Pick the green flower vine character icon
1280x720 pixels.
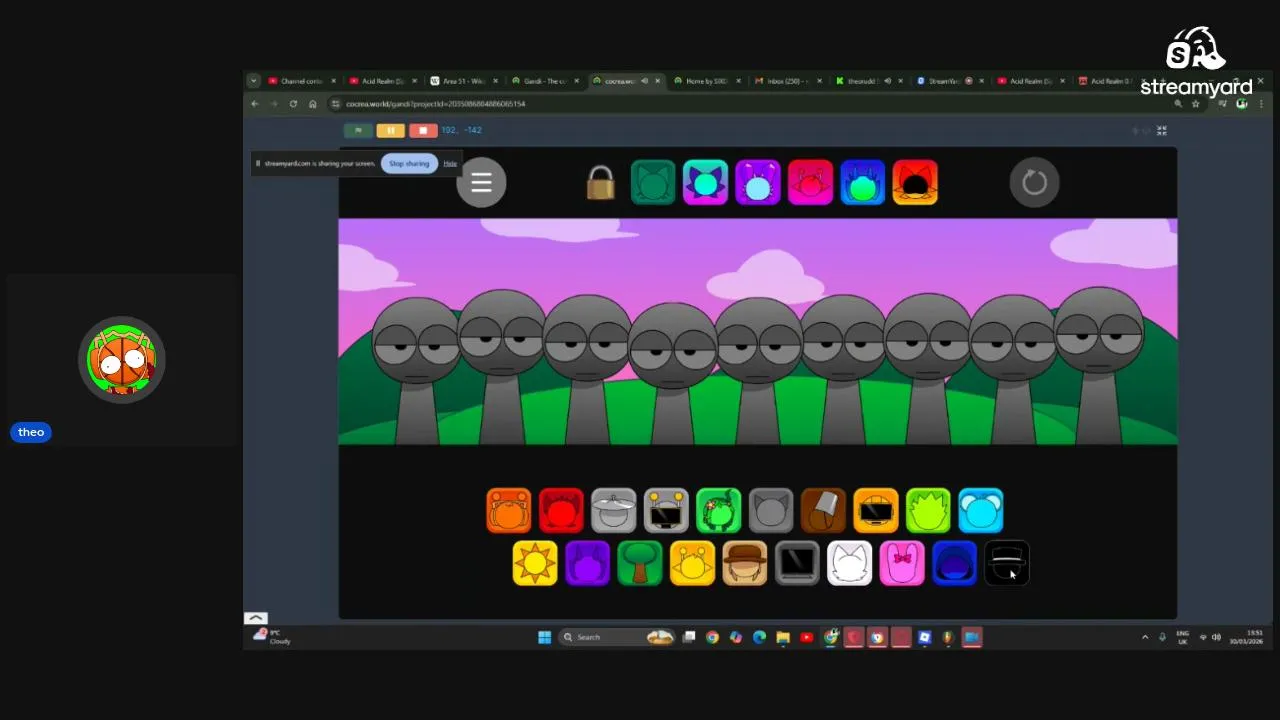coord(718,510)
